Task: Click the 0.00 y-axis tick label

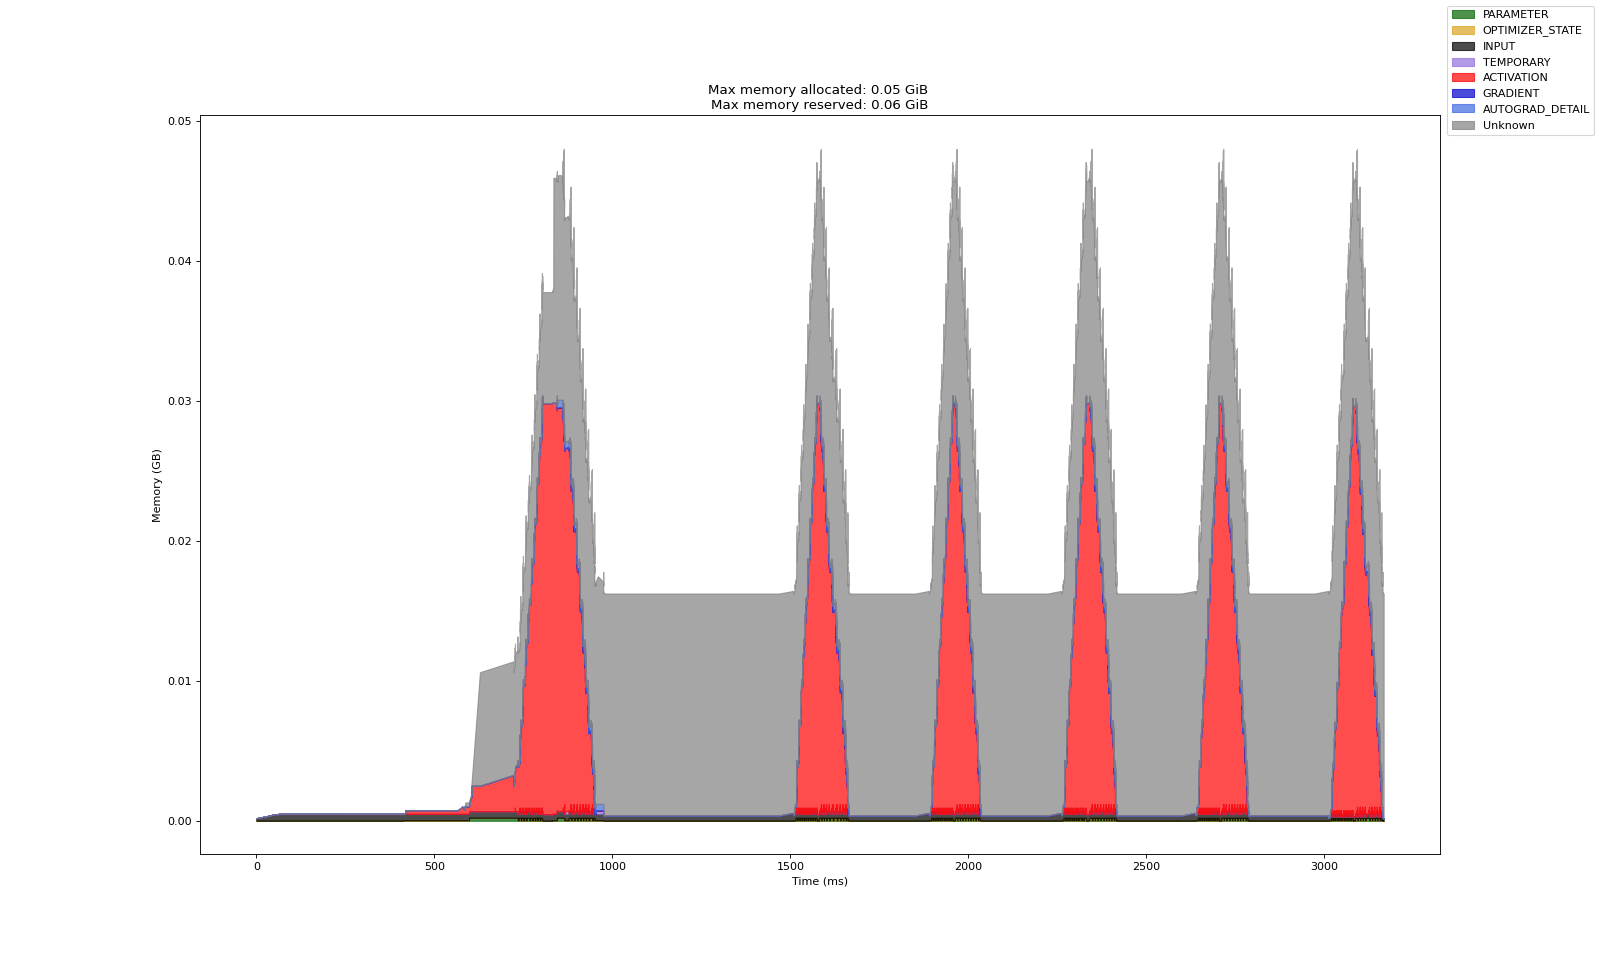Action: [179, 821]
